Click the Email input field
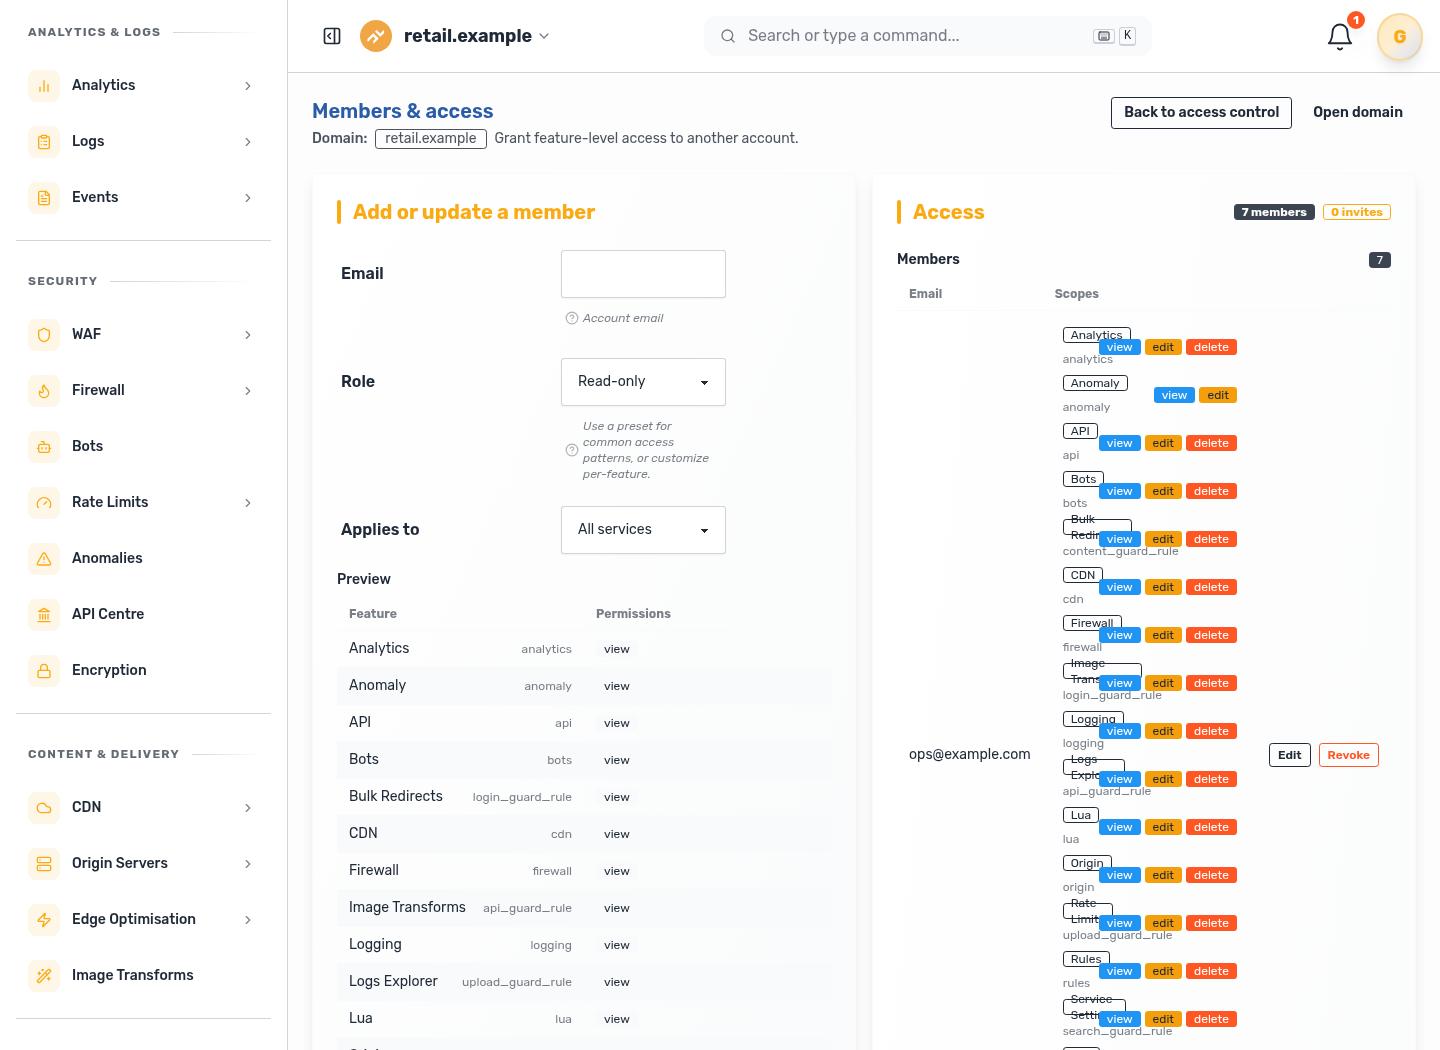This screenshot has width=1440, height=1050. [x=643, y=274]
